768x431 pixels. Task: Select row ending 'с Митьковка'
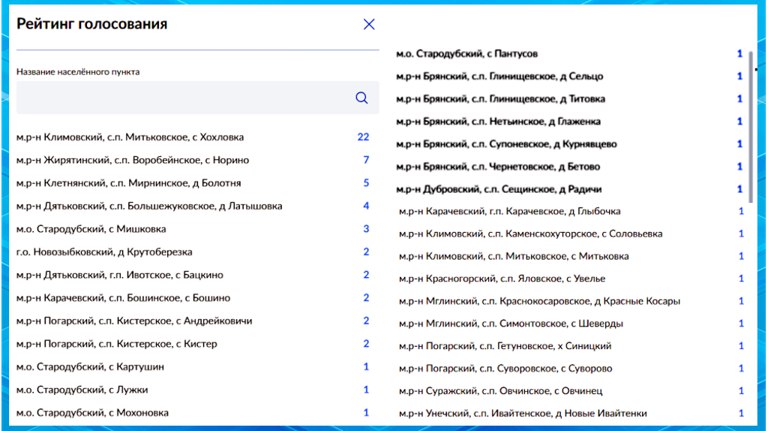coord(572,257)
